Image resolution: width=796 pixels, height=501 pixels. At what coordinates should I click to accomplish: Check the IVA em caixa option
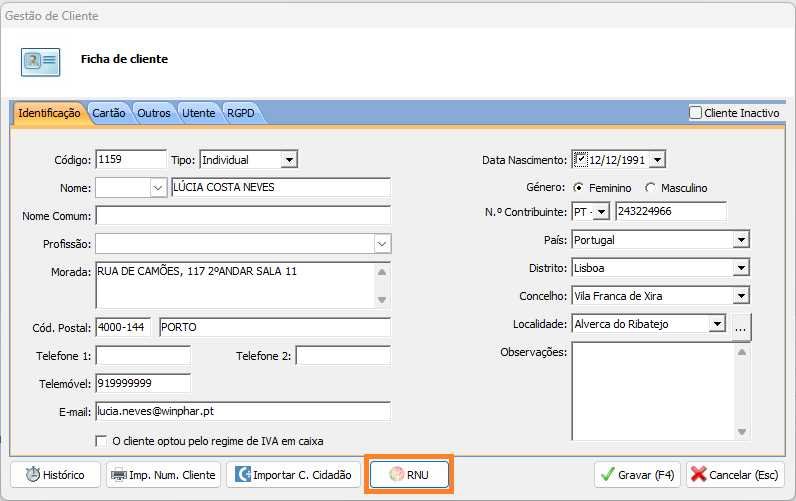pos(101,441)
